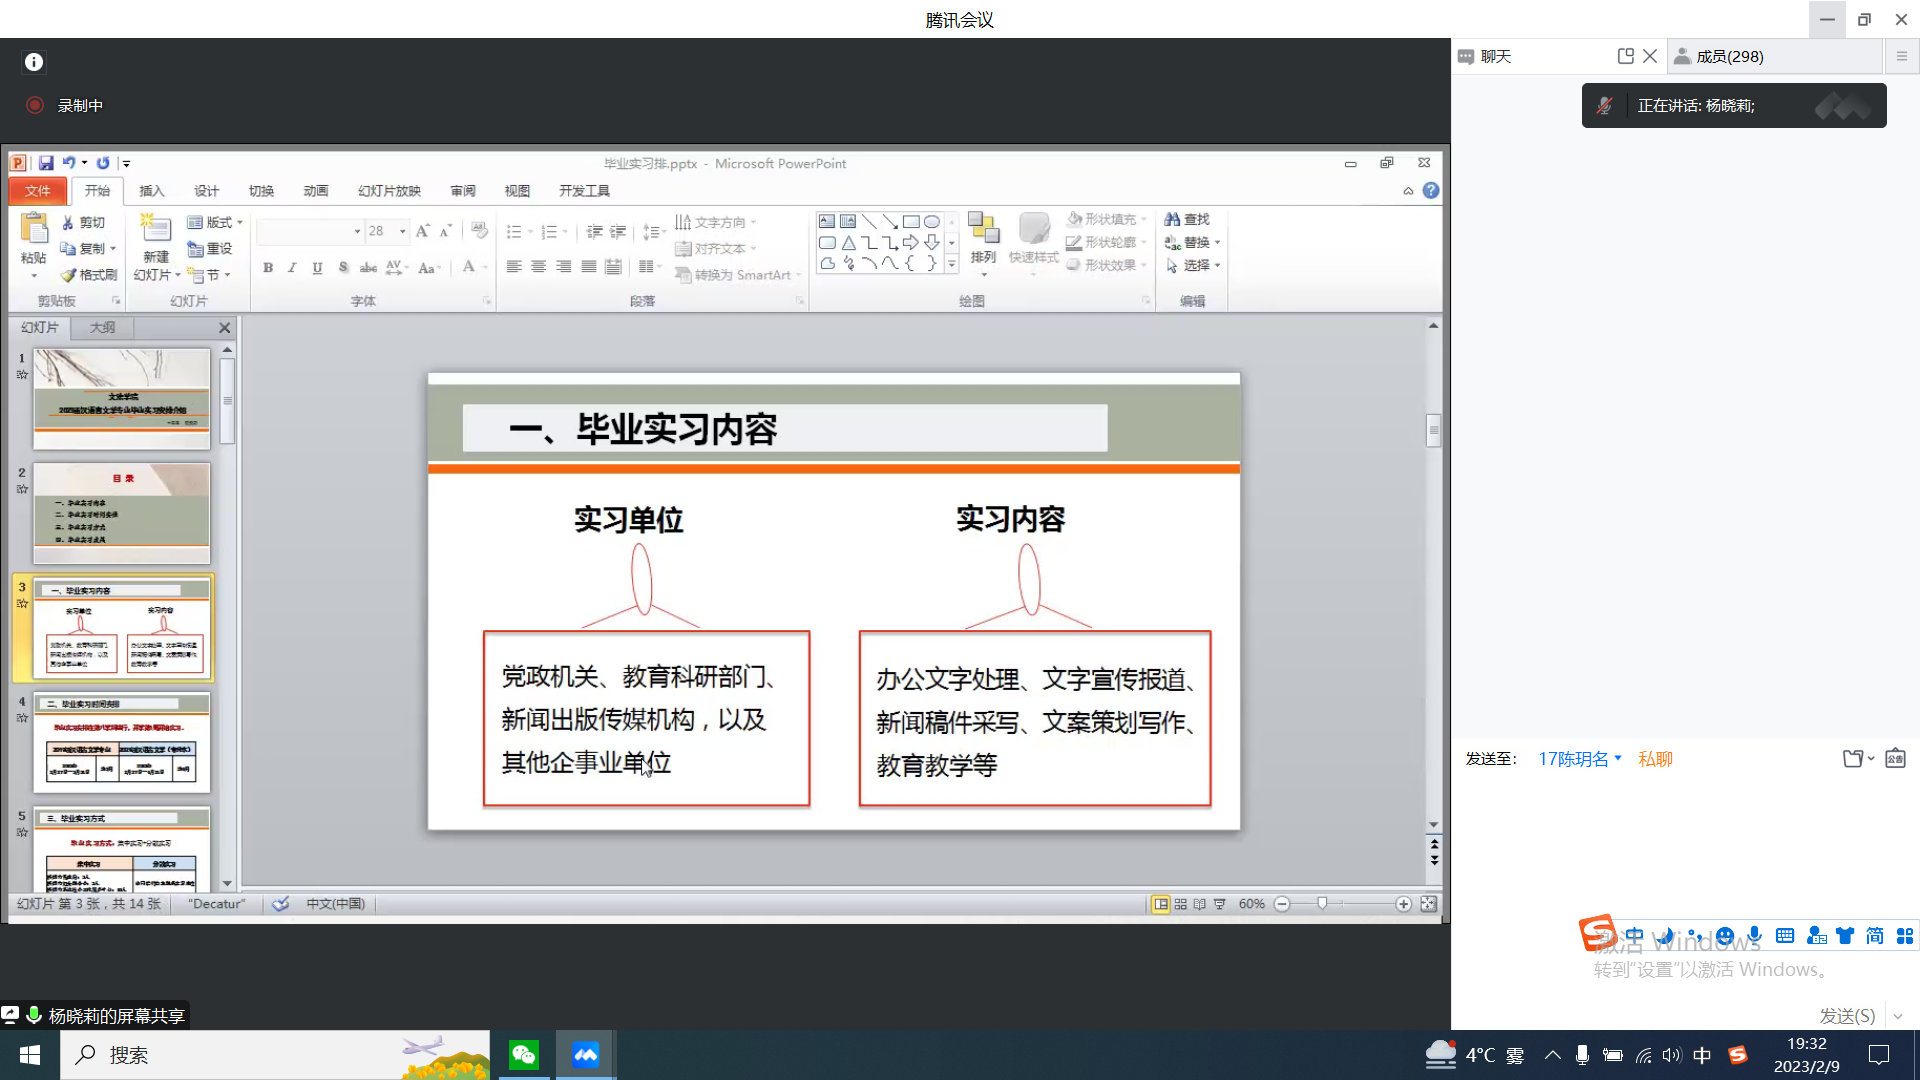The image size is (1920, 1080).
Task: Click PowerPoint Help question mark icon
Action: (1431, 190)
